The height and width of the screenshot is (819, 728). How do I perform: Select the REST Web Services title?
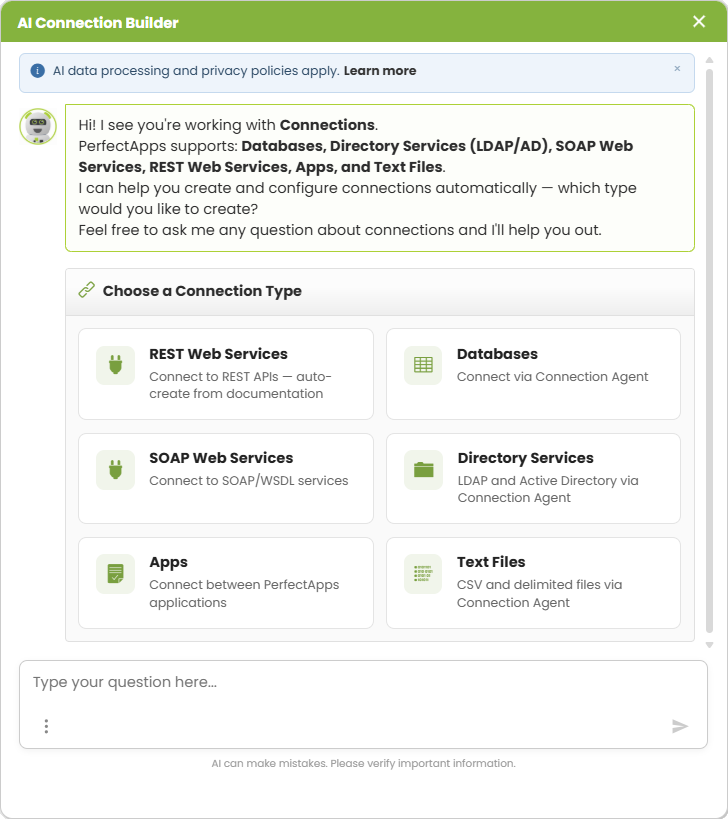(218, 354)
